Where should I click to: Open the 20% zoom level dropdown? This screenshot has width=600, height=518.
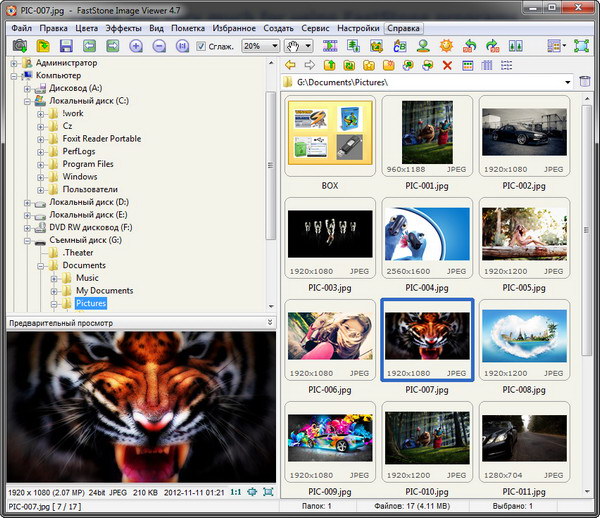(x=273, y=46)
